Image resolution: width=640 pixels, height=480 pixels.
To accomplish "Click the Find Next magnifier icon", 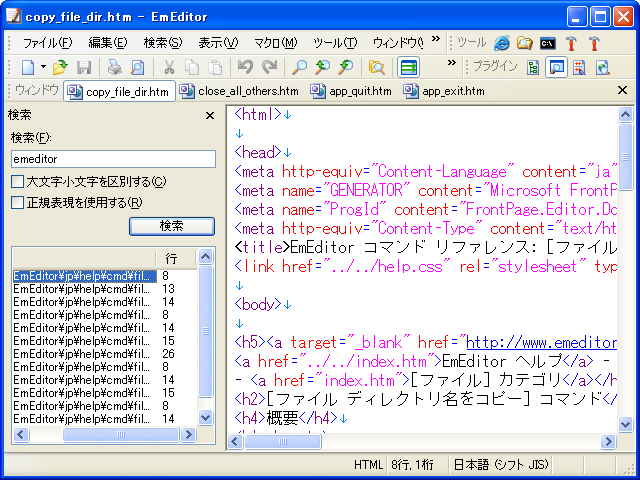I will point(346,67).
